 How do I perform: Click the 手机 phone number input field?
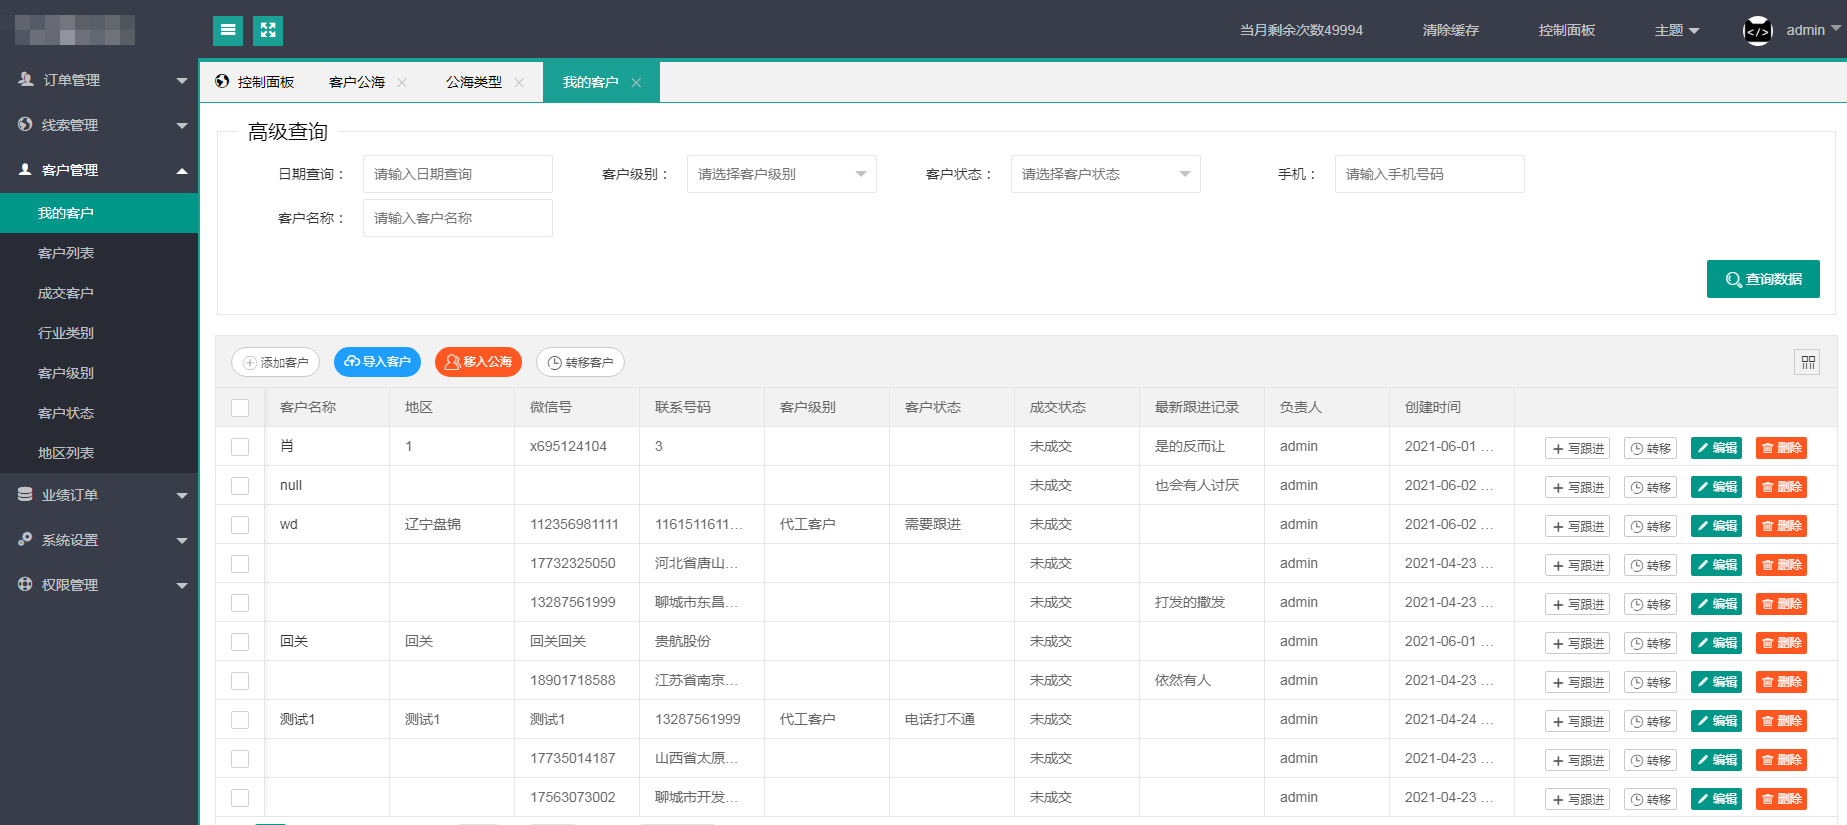point(1429,174)
